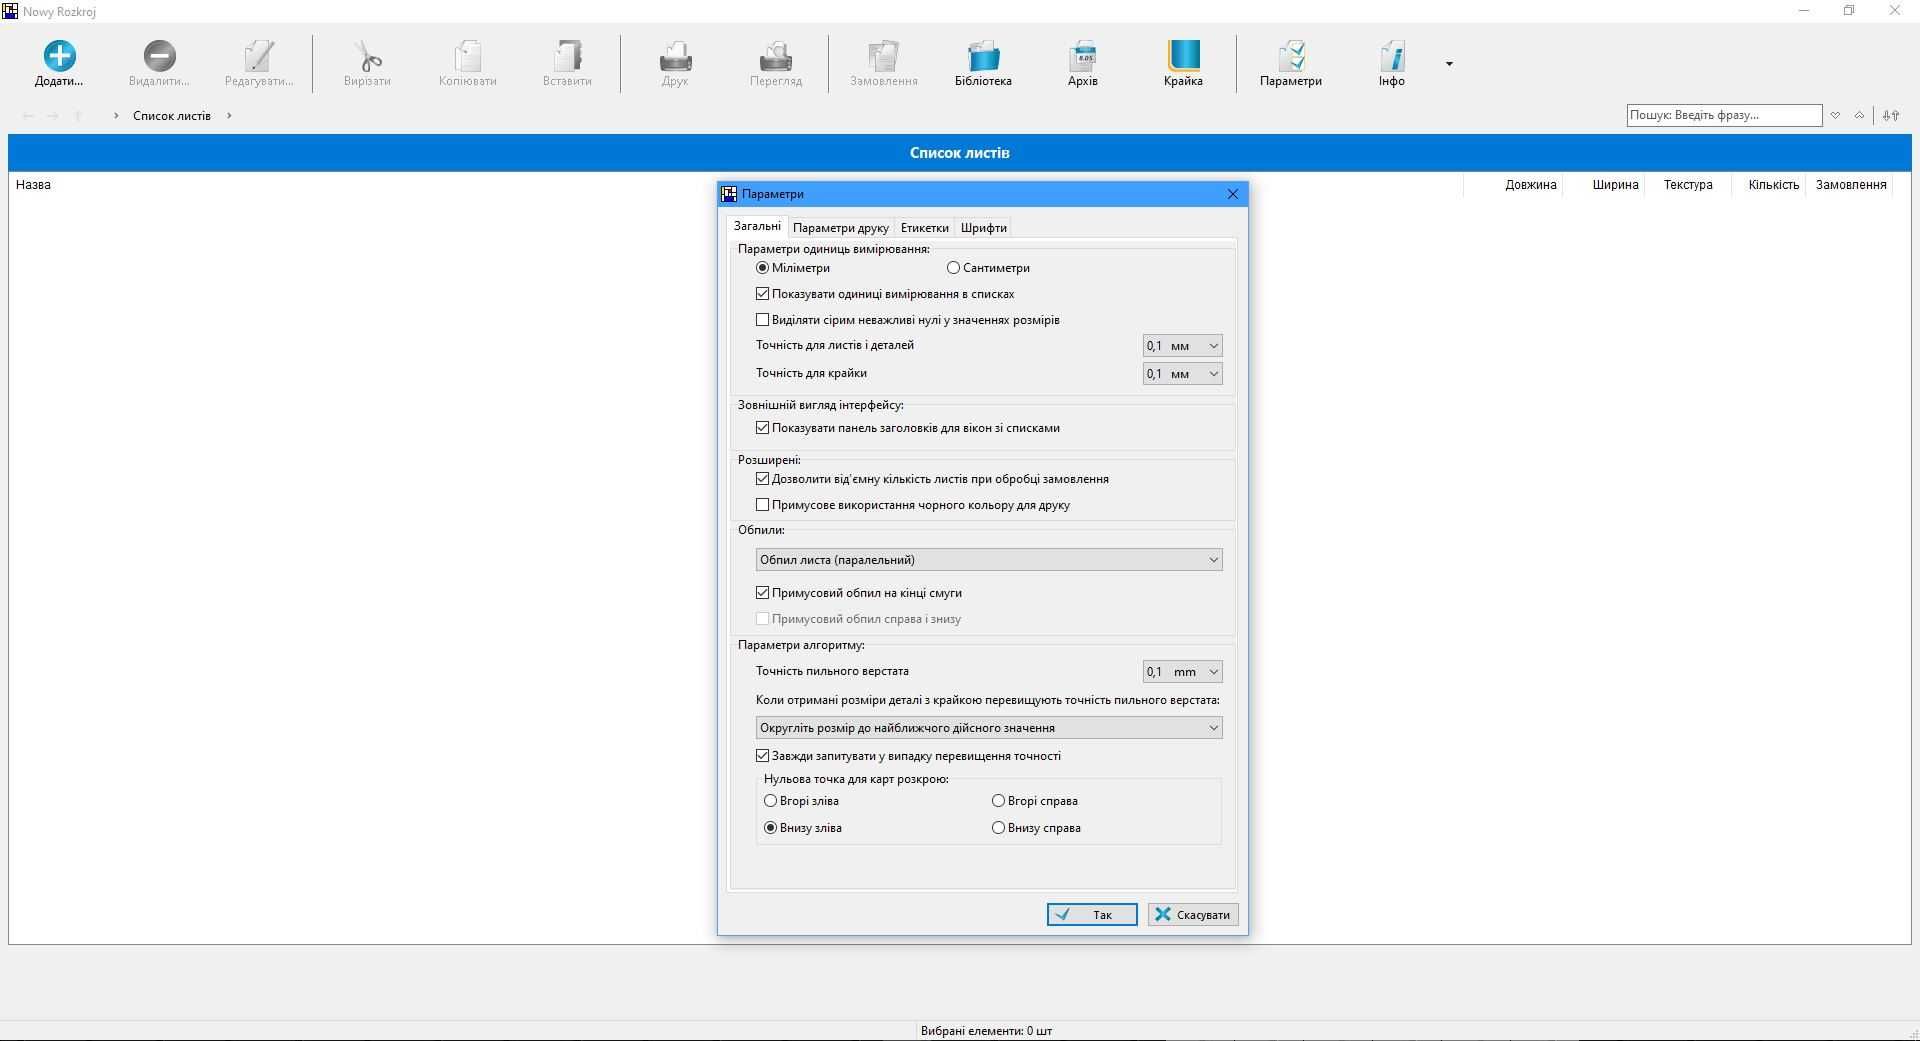
Task: Click the Друк printer icon
Action: point(675,56)
